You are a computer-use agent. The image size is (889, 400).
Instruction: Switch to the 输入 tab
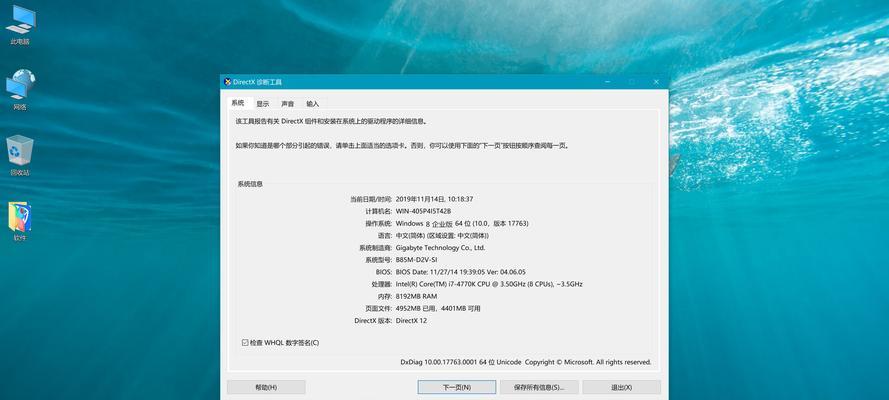pos(313,104)
